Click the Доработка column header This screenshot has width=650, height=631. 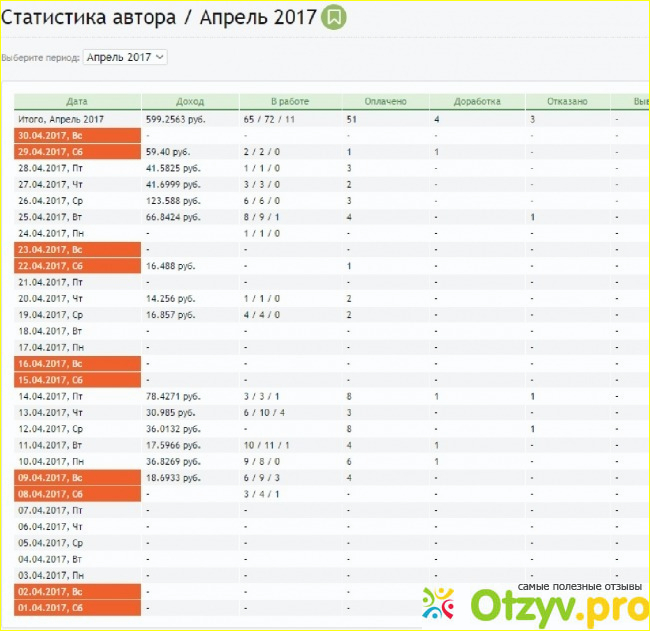477,101
